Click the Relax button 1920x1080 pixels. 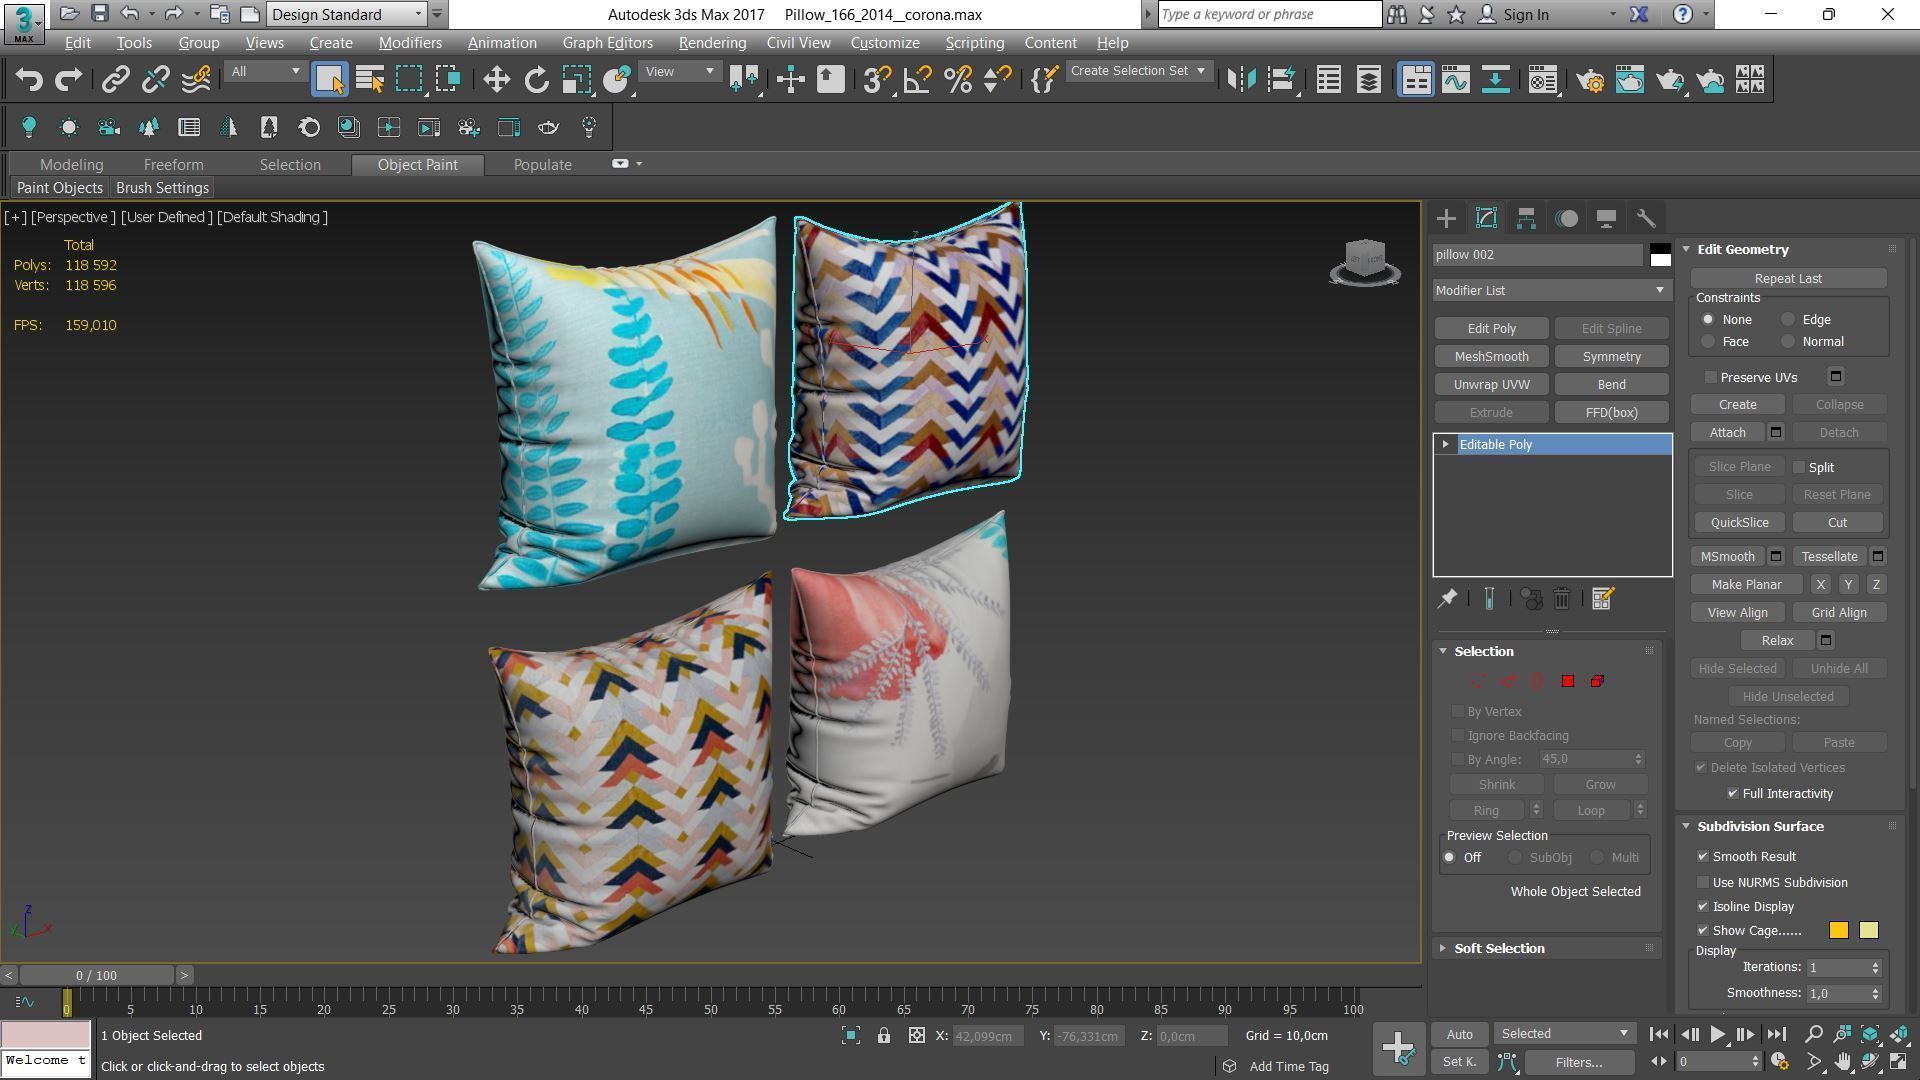click(1777, 640)
